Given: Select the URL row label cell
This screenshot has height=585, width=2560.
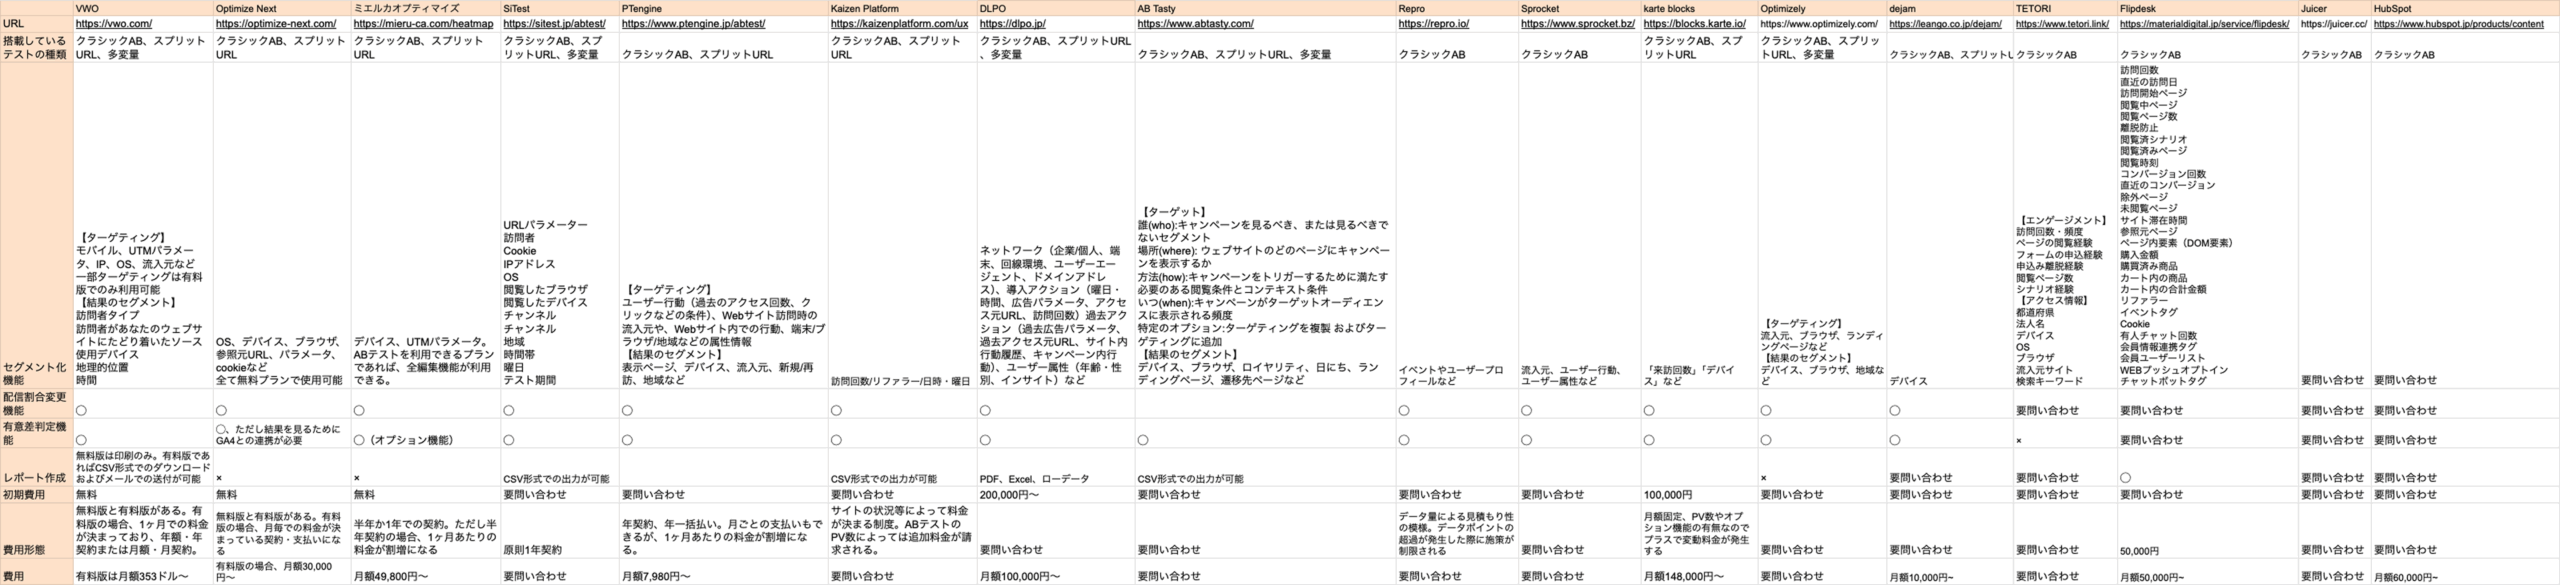Looking at the screenshot, I should pos(37,23).
